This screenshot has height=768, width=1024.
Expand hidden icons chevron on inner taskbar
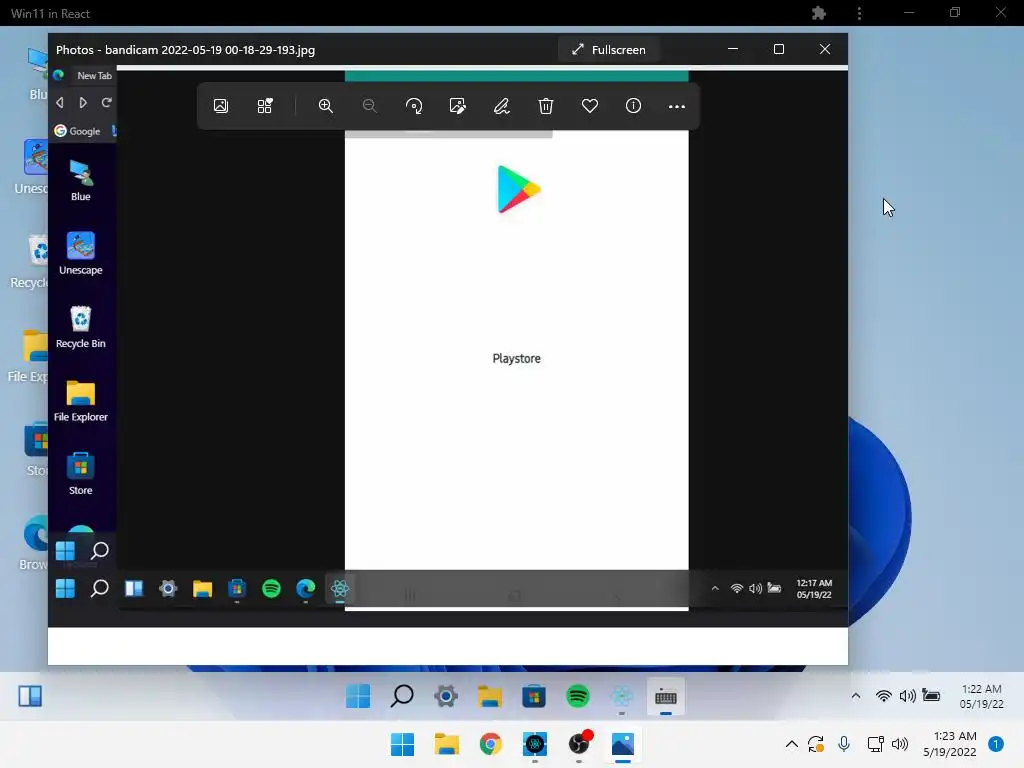tap(856, 696)
